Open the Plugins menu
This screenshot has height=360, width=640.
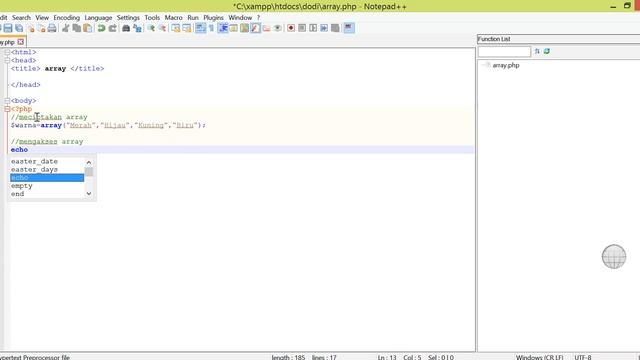[x=213, y=18]
